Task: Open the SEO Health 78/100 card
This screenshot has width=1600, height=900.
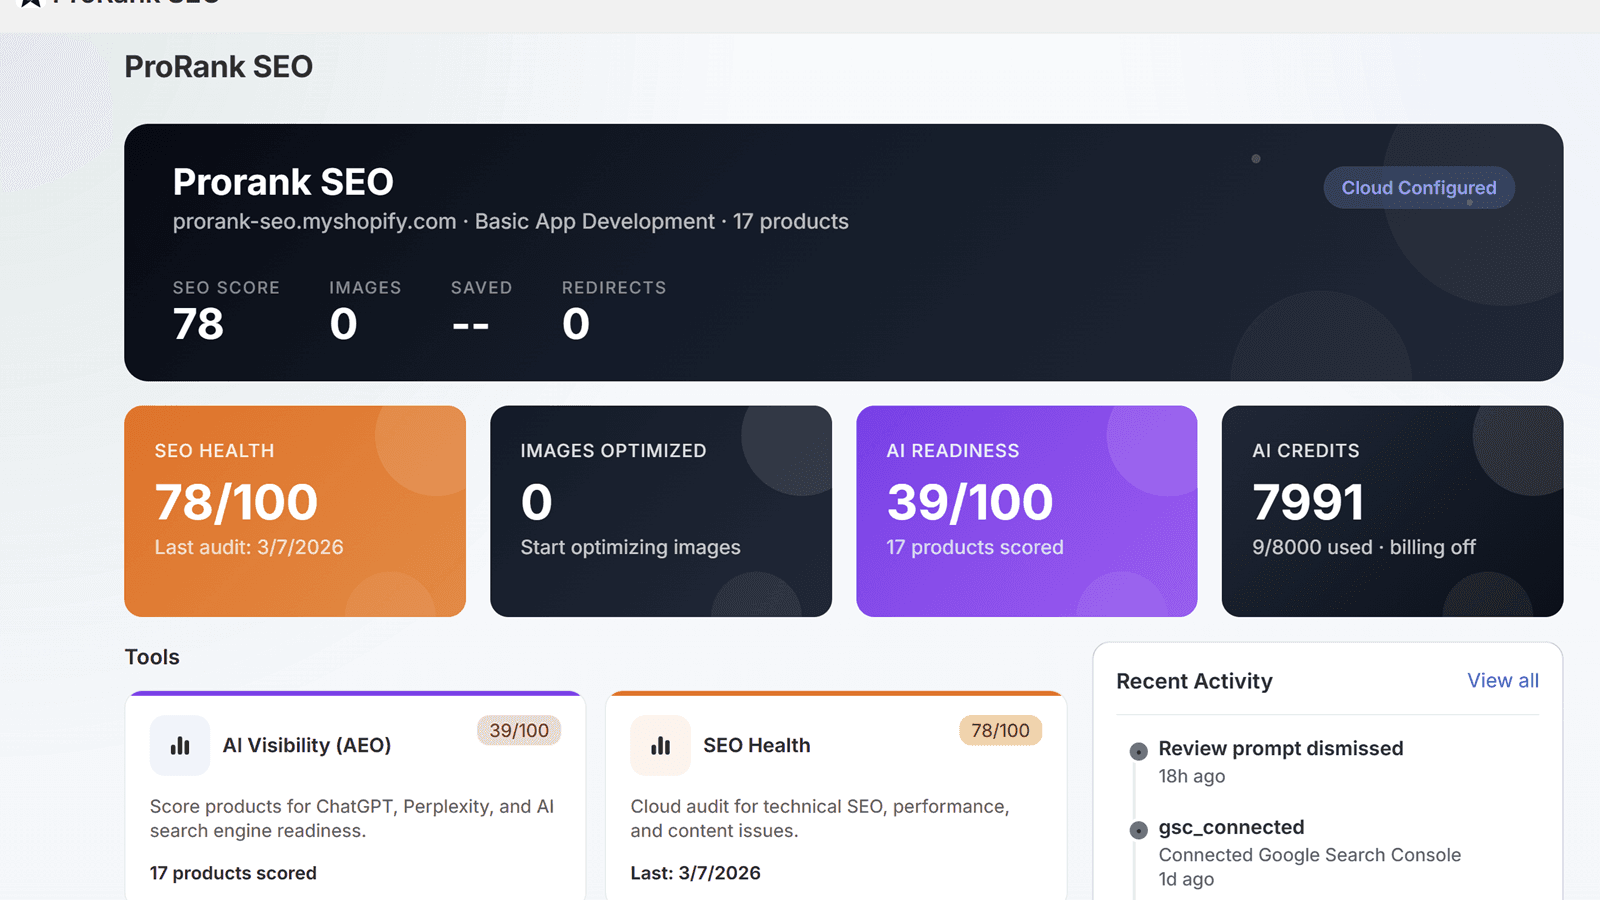Action: click(x=295, y=511)
